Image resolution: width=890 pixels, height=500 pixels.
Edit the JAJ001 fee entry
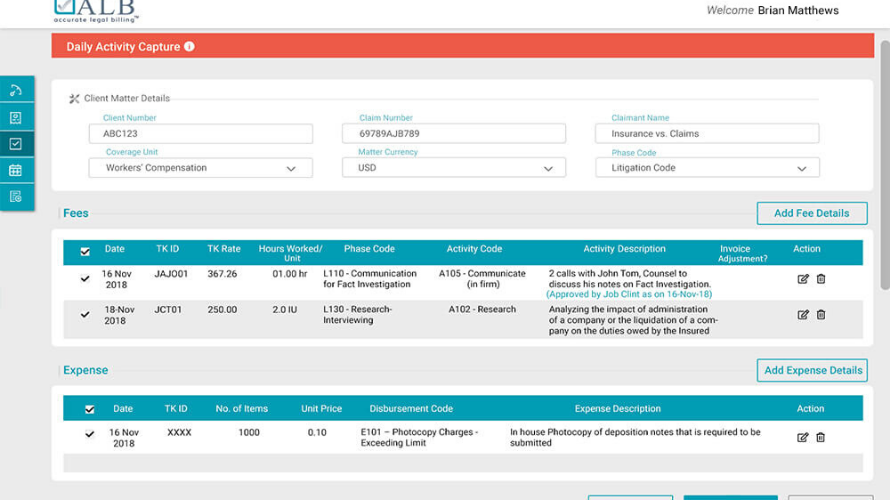(803, 279)
